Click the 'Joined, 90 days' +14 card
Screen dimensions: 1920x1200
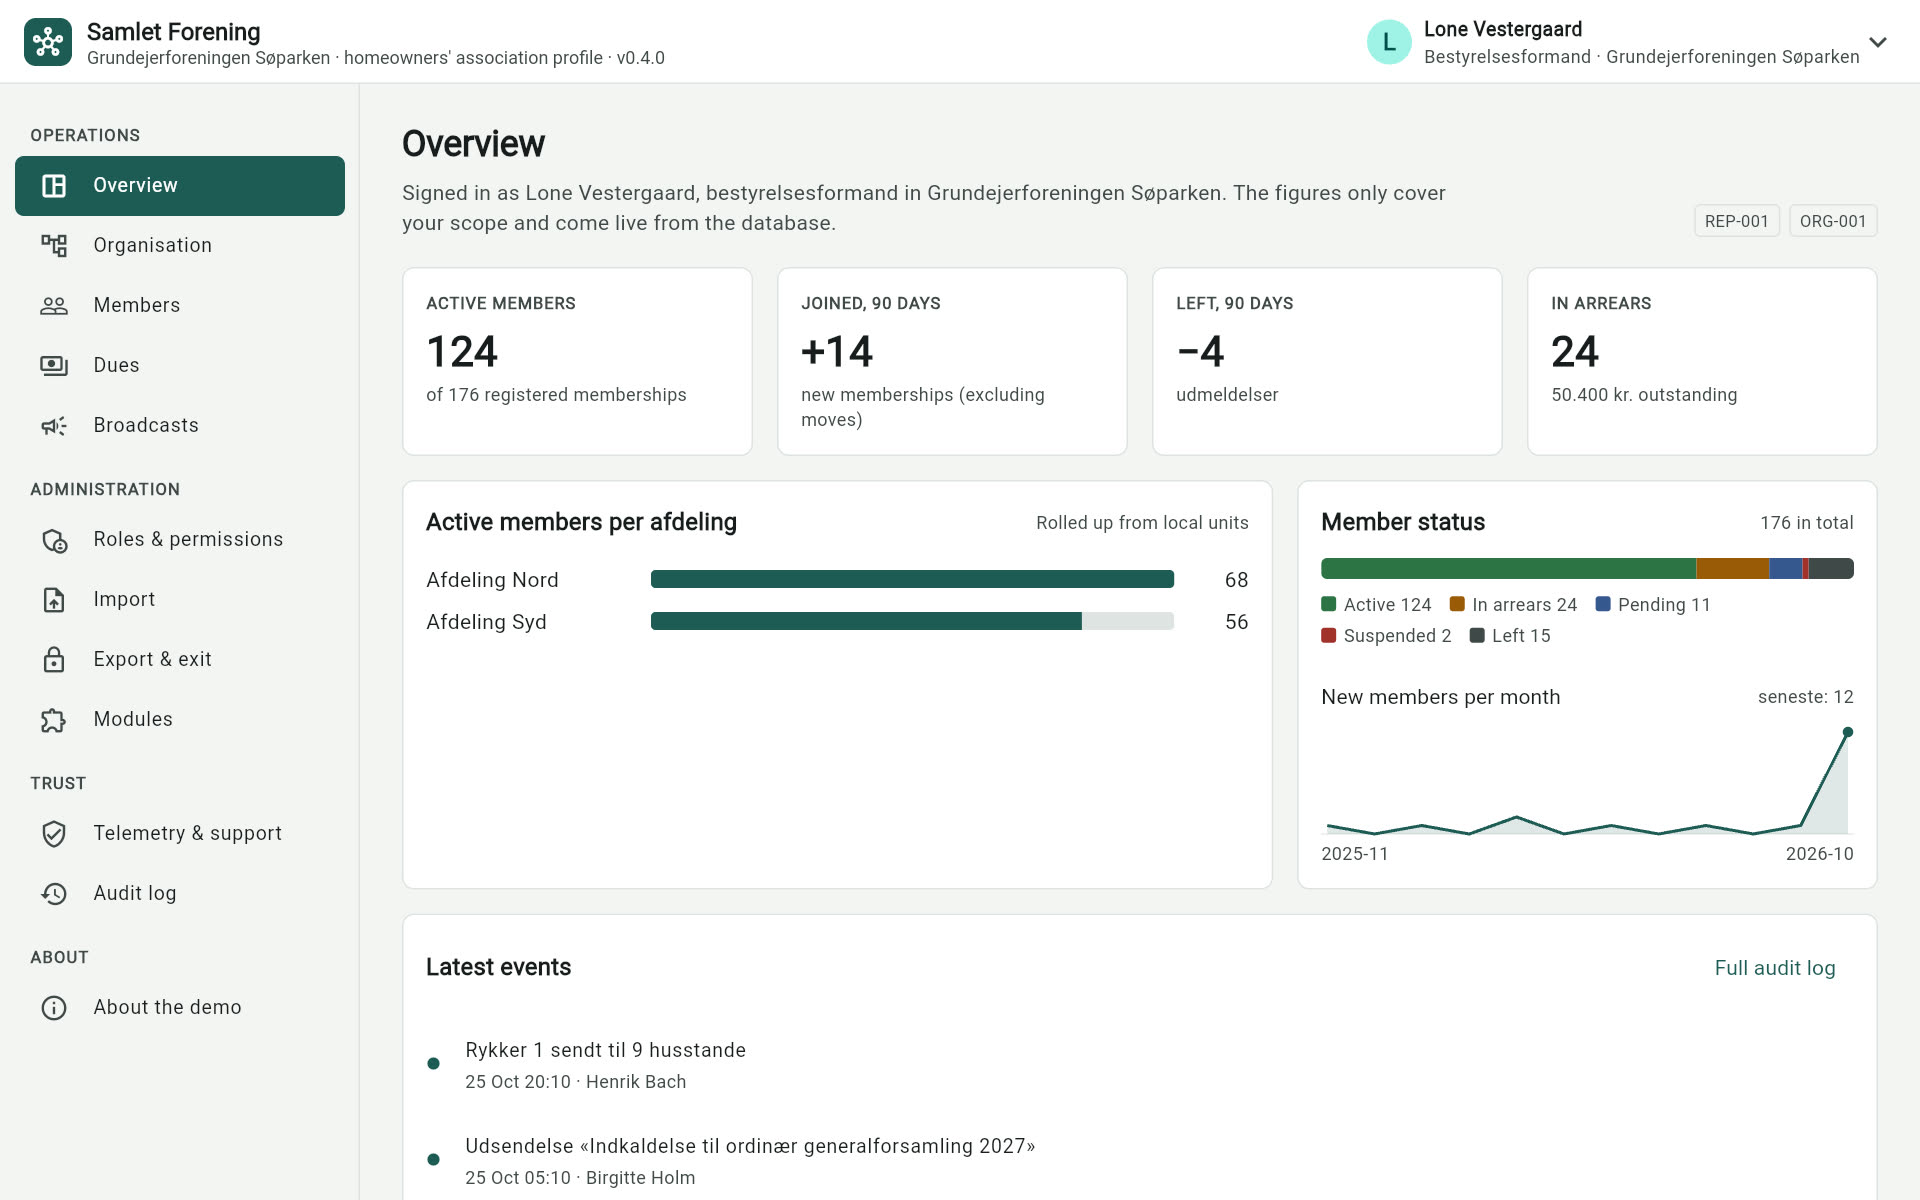[x=952, y=361]
